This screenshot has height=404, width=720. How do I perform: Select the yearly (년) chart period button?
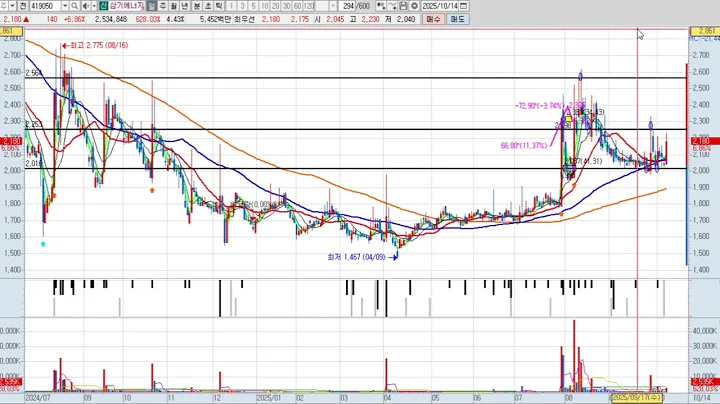185,6
